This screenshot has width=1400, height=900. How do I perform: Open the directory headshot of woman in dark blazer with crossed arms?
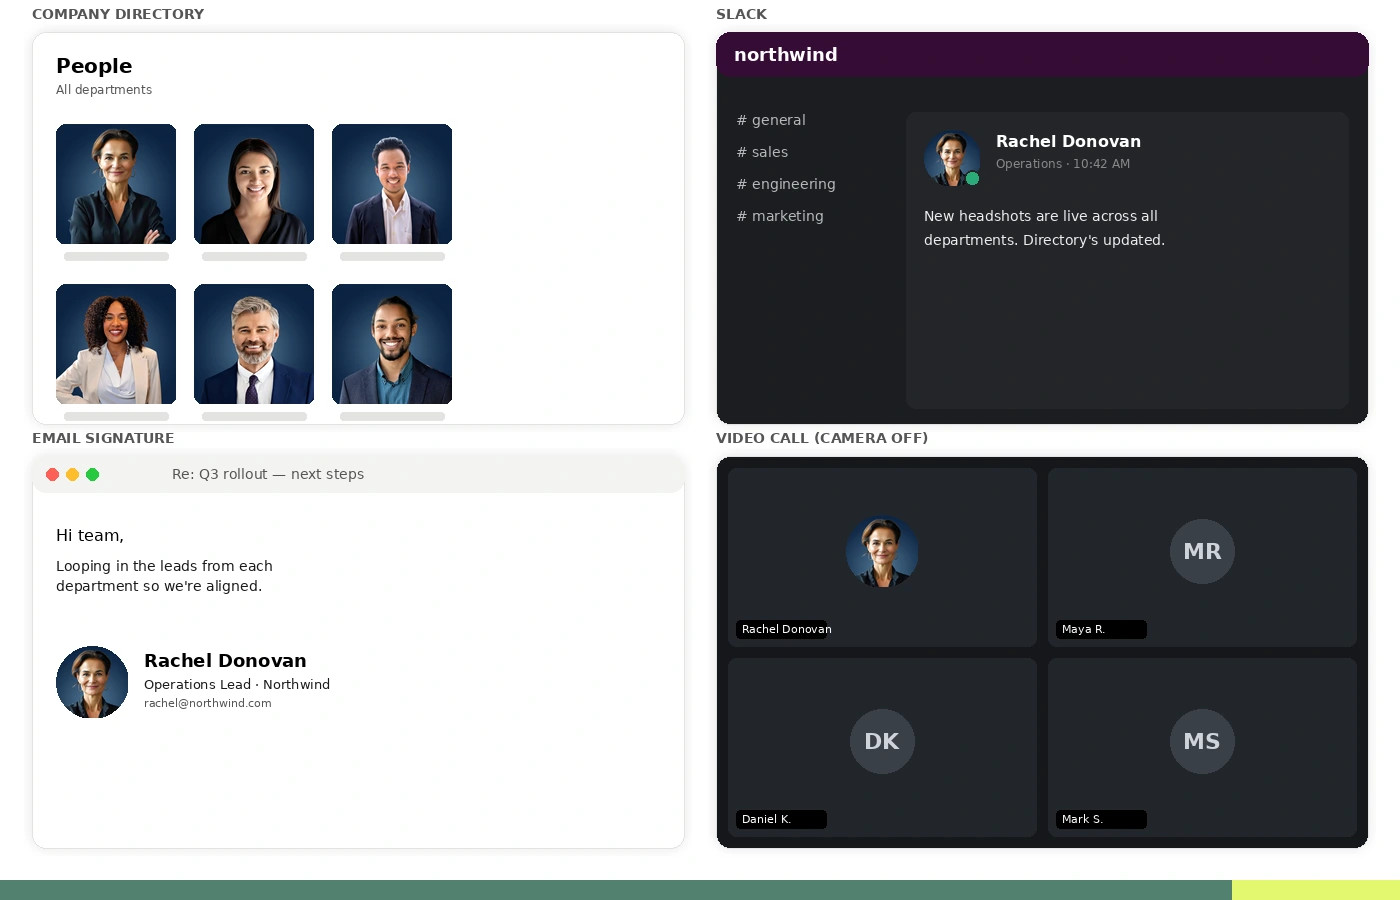(116, 184)
